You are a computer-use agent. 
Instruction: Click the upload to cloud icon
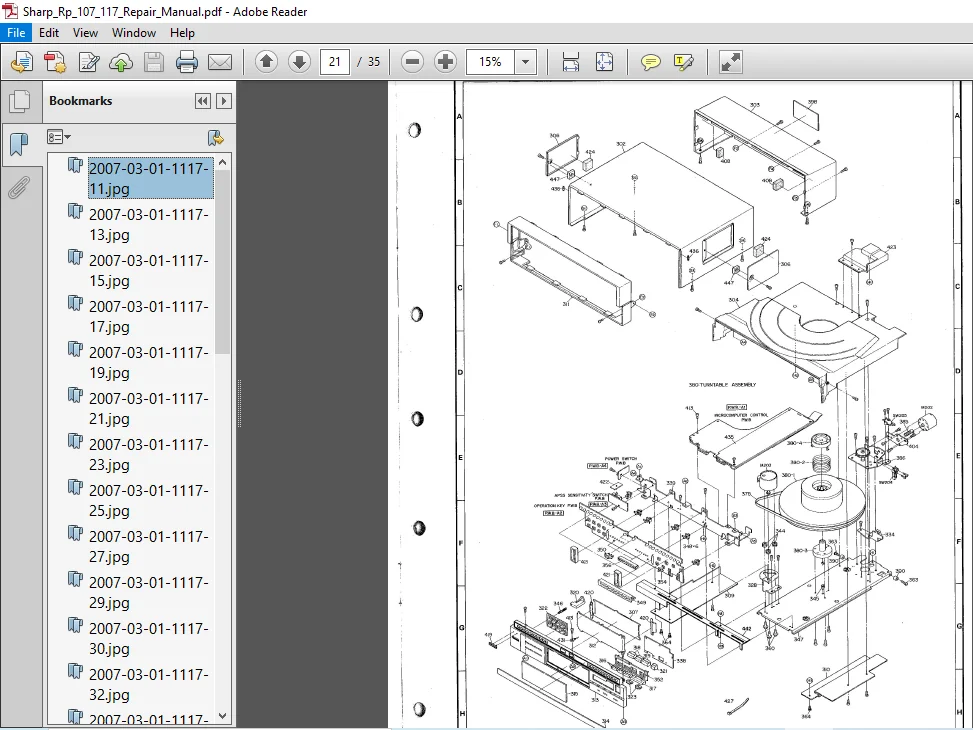tap(121, 62)
